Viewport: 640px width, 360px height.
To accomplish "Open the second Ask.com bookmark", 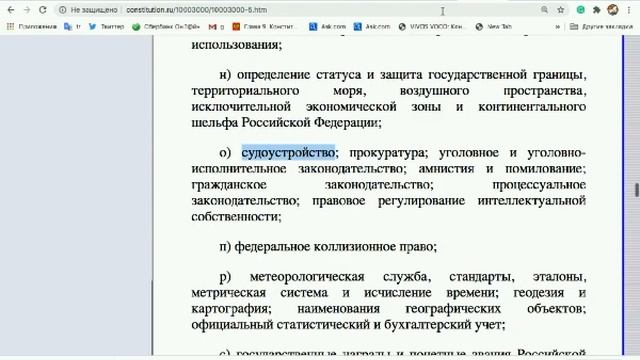I will click(372, 27).
